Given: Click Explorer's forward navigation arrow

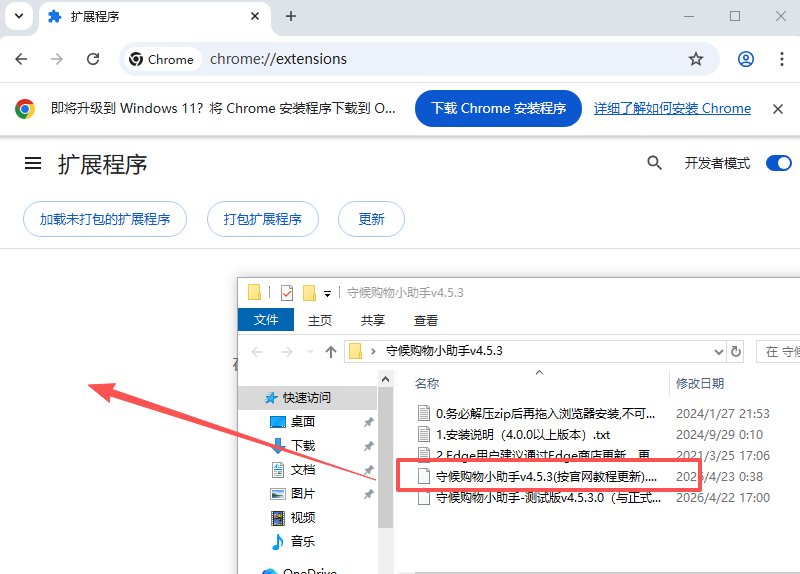Looking at the screenshot, I should [287, 352].
